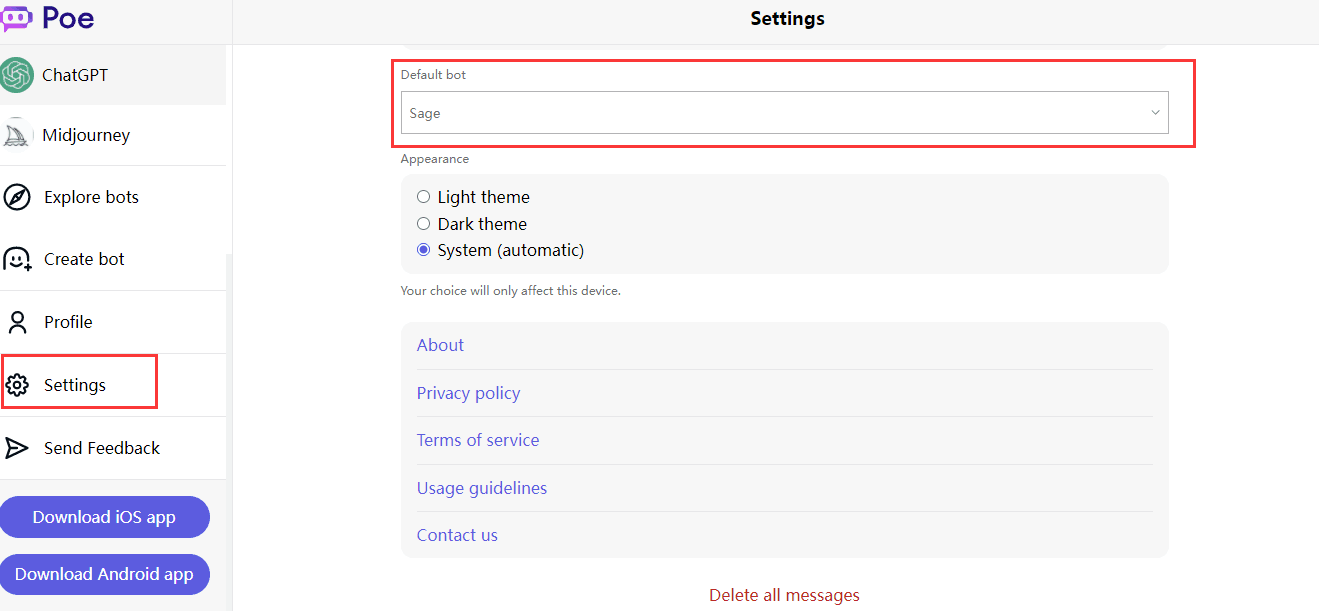Click Delete all messages
The height and width of the screenshot is (611, 1319).
(x=784, y=595)
